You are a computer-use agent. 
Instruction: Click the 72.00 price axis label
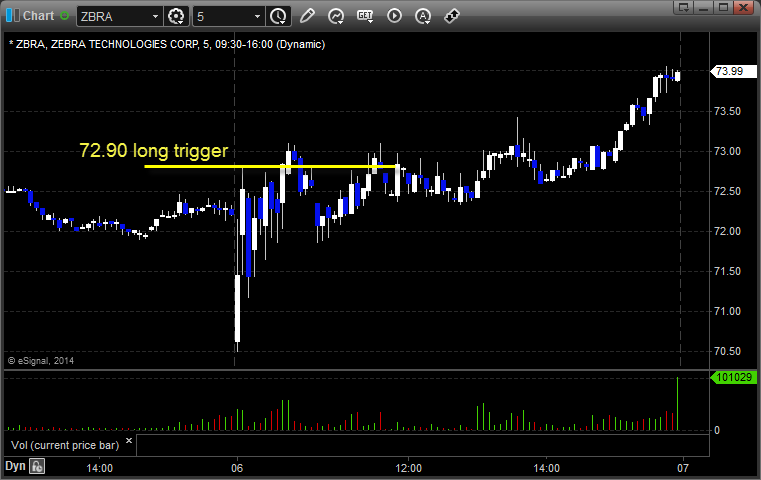click(727, 231)
